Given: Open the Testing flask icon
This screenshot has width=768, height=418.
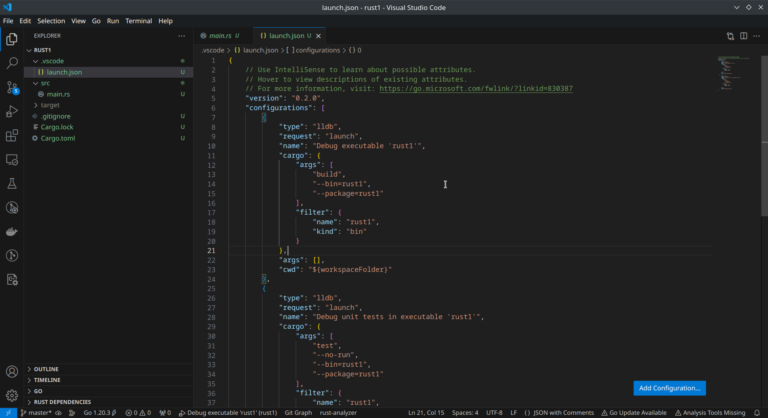Looking at the screenshot, I should click(x=12, y=184).
